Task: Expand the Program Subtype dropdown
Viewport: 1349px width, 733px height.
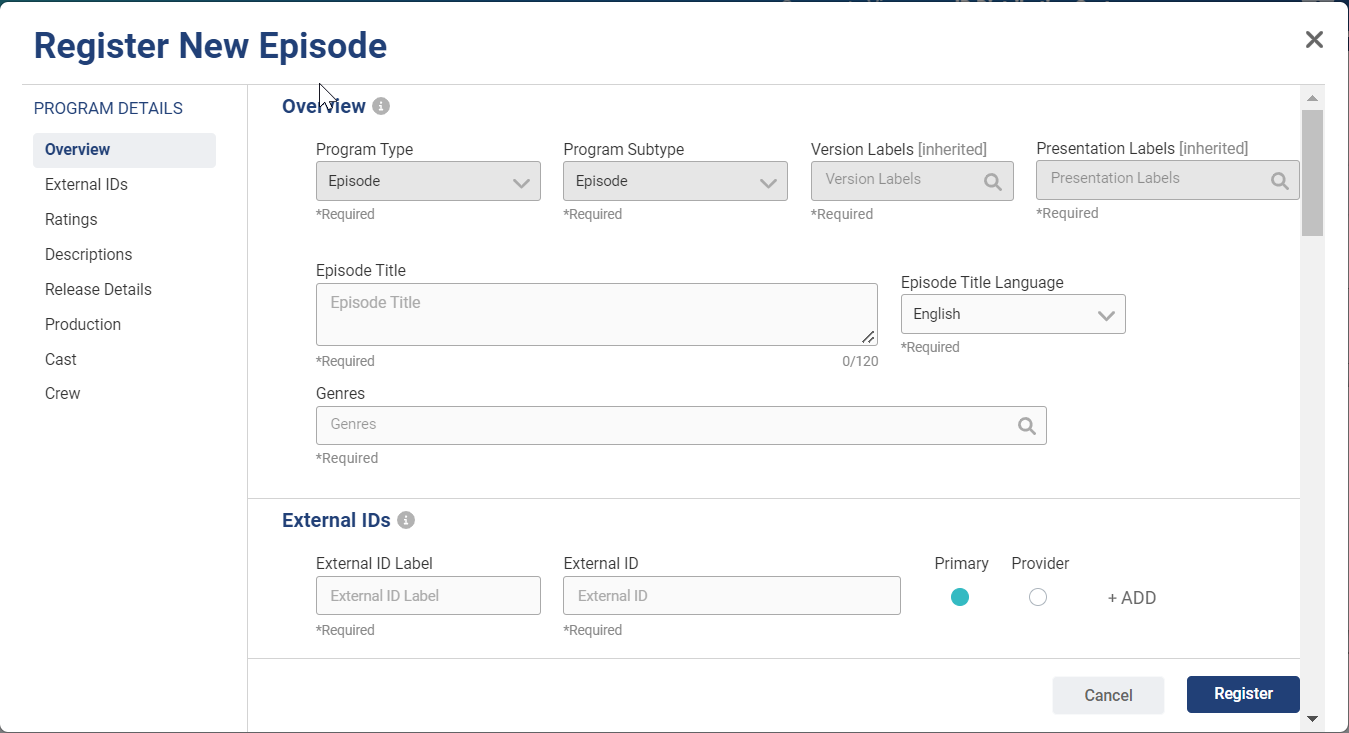Action: 675,182
